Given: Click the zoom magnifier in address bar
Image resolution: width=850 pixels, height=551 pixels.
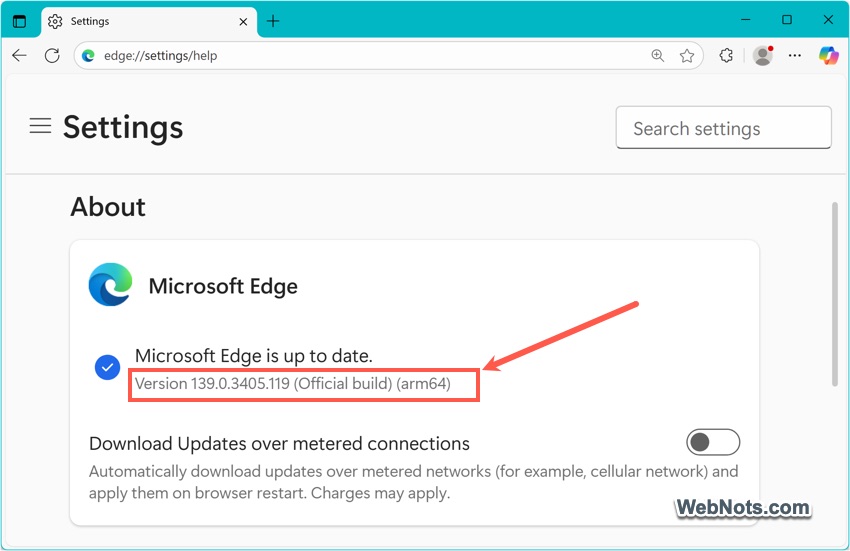Looking at the screenshot, I should (658, 55).
